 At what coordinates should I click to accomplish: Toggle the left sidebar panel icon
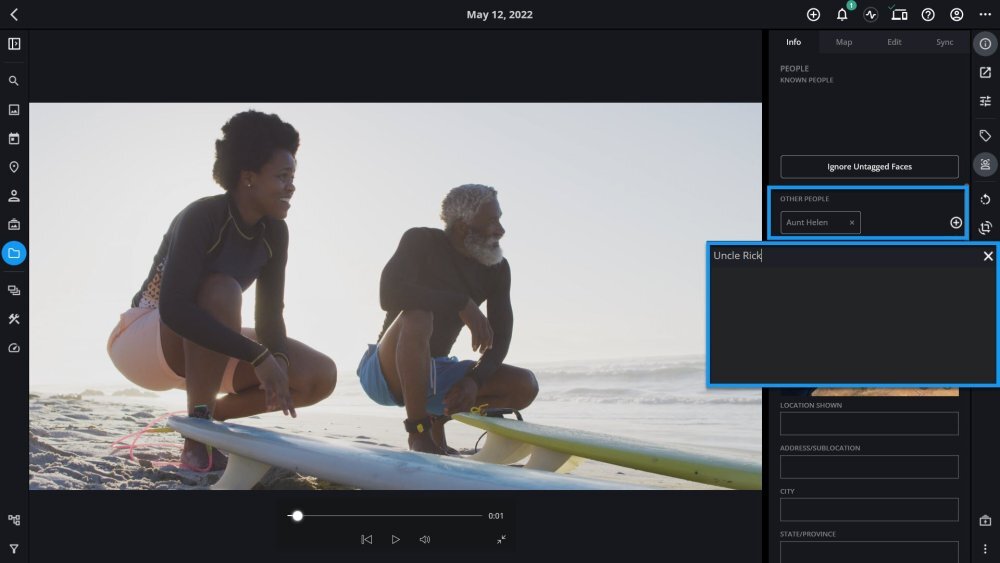click(14, 44)
